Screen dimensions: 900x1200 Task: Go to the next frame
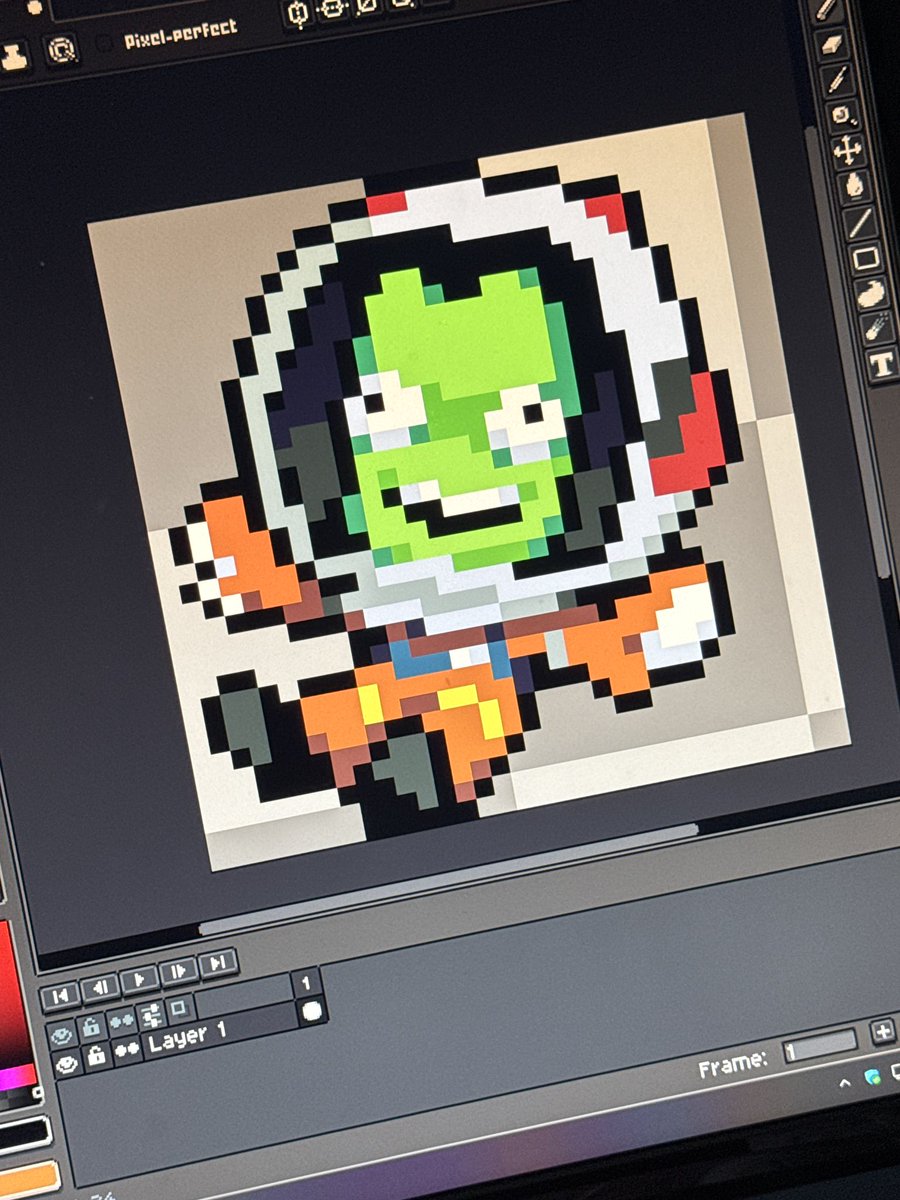[178, 970]
